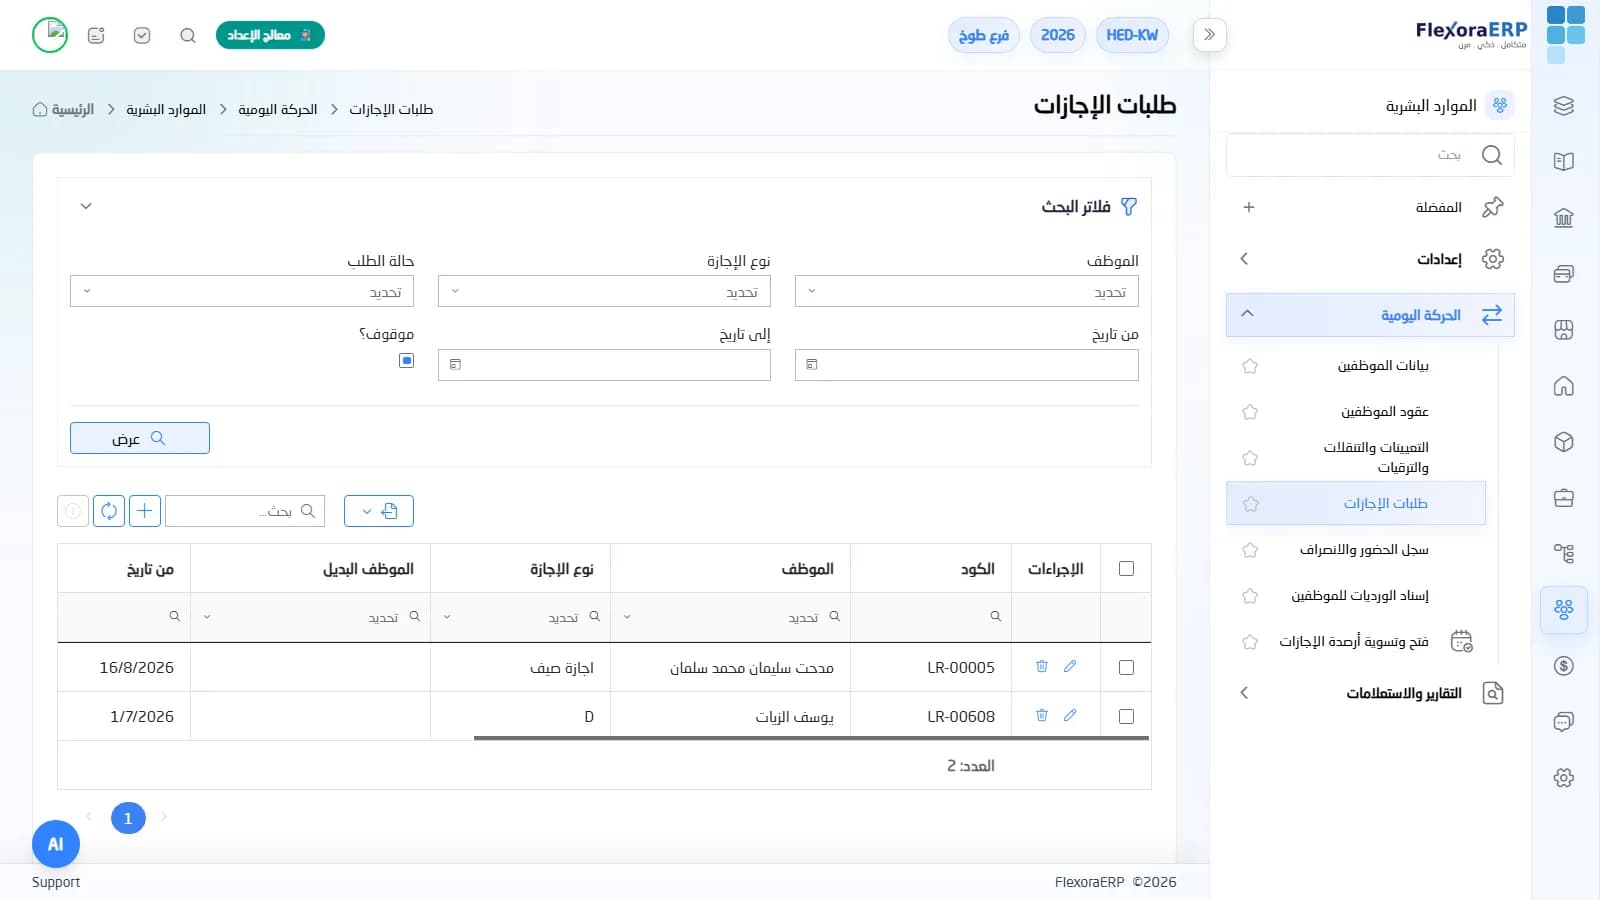Open the top bar search icon

188,36
